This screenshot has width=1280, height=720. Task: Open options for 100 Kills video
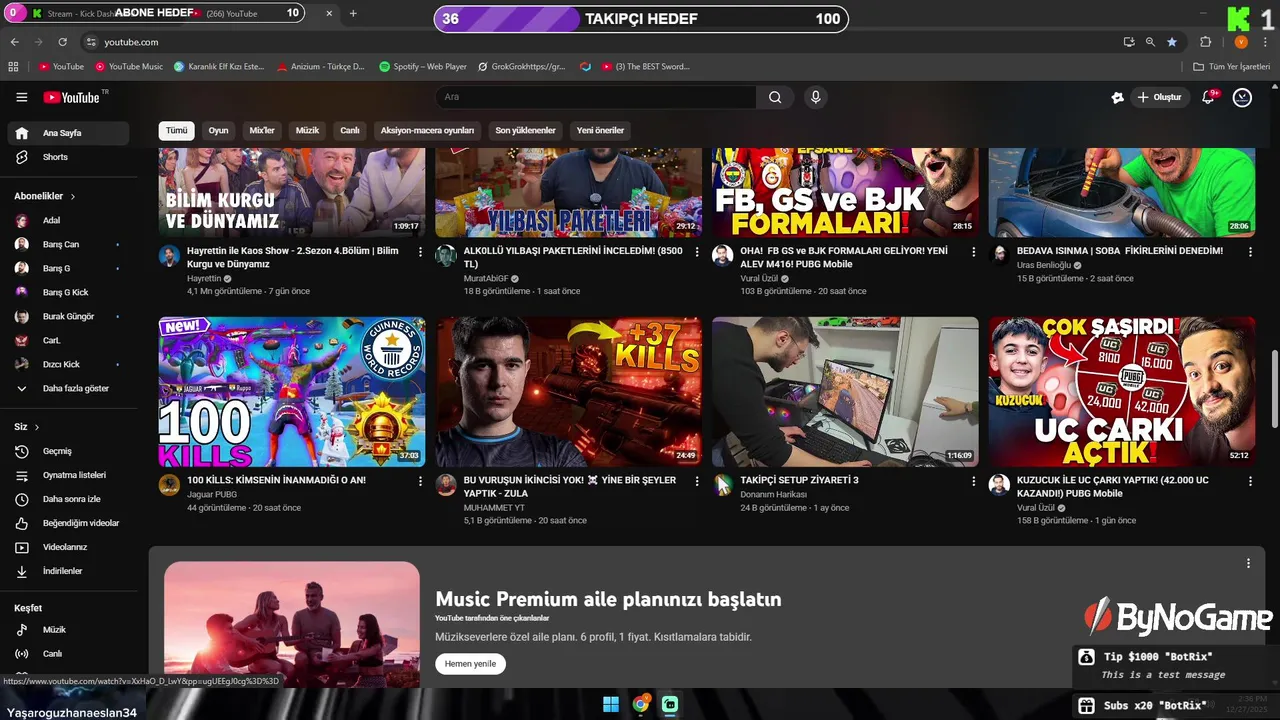point(420,481)
